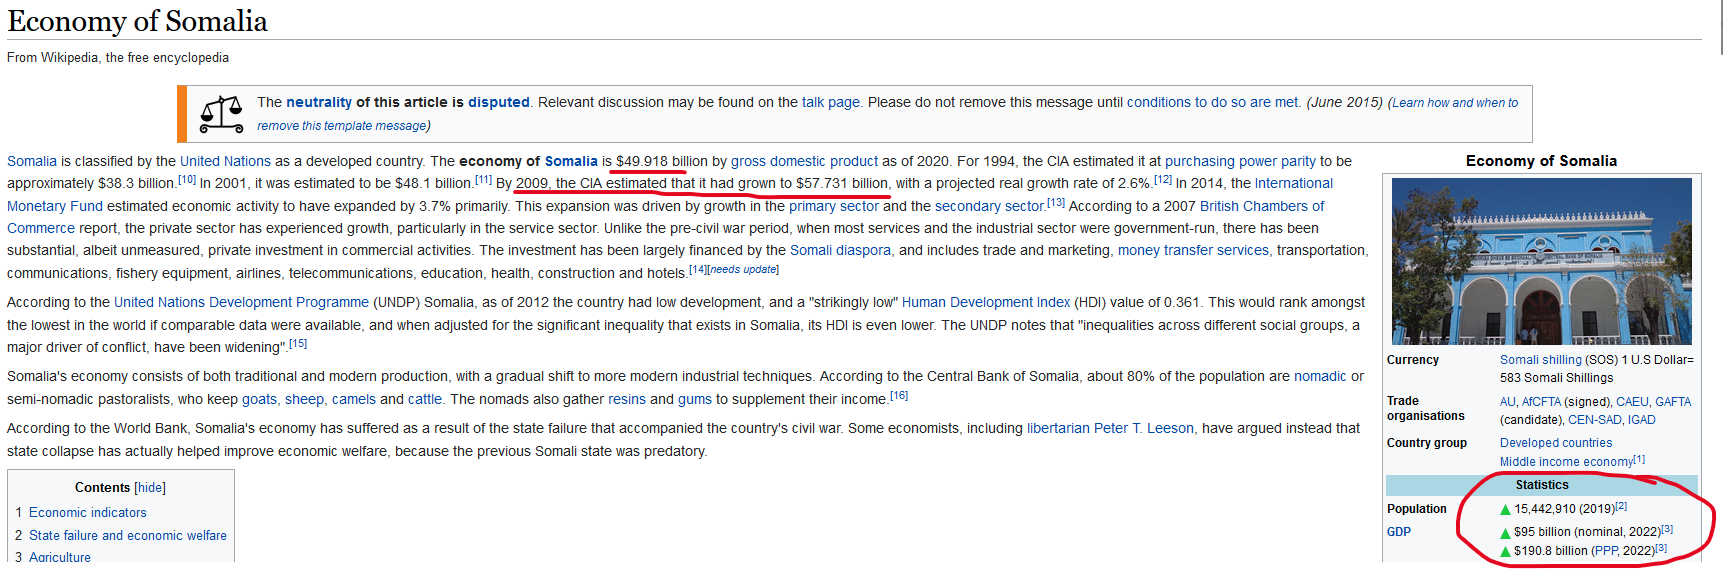Click citation reference [10]
Image resolution: width=1726 pixels, height=569 pixels.
coord(187,180)
